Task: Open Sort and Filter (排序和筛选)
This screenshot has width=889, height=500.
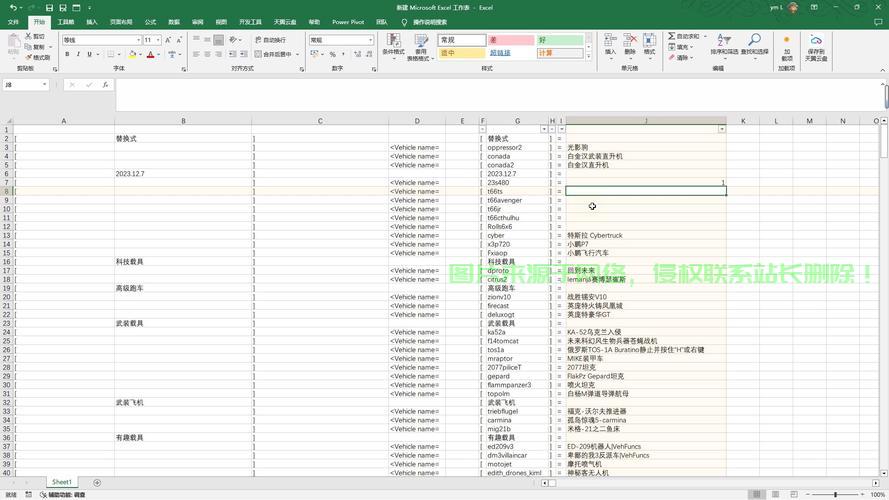Action: pyautogui.click(x=724, y=44)
